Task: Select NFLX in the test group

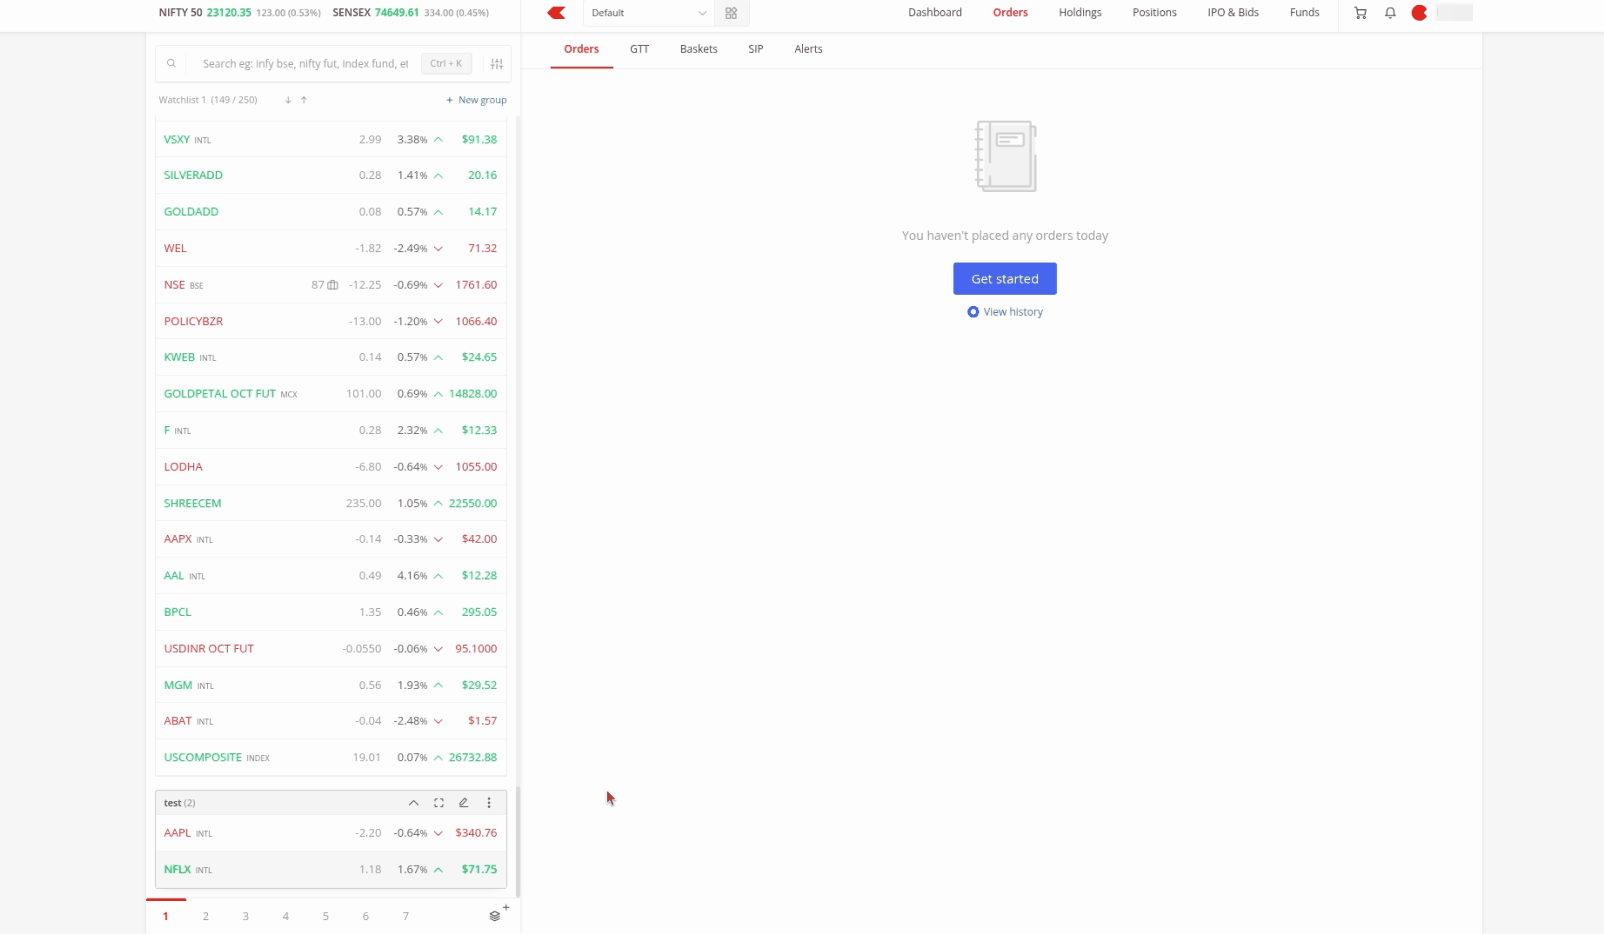Action: [x=331, y=870]
